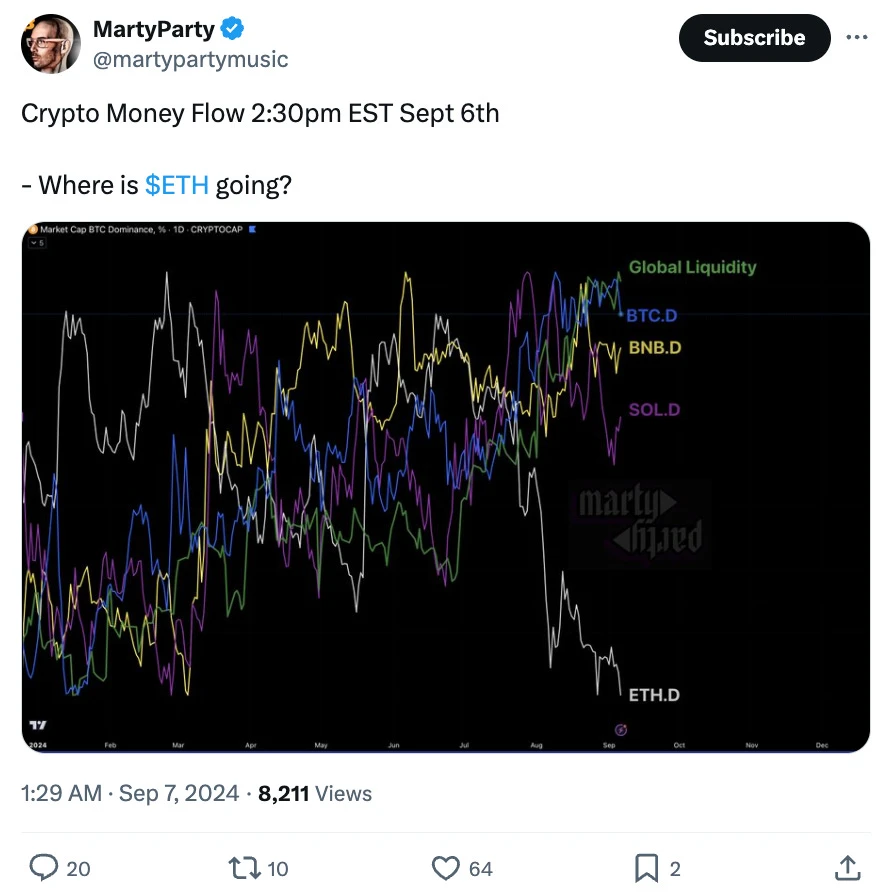Bookmark this tweet
This screenshot has height=896, width=888.
coord(647,868)
